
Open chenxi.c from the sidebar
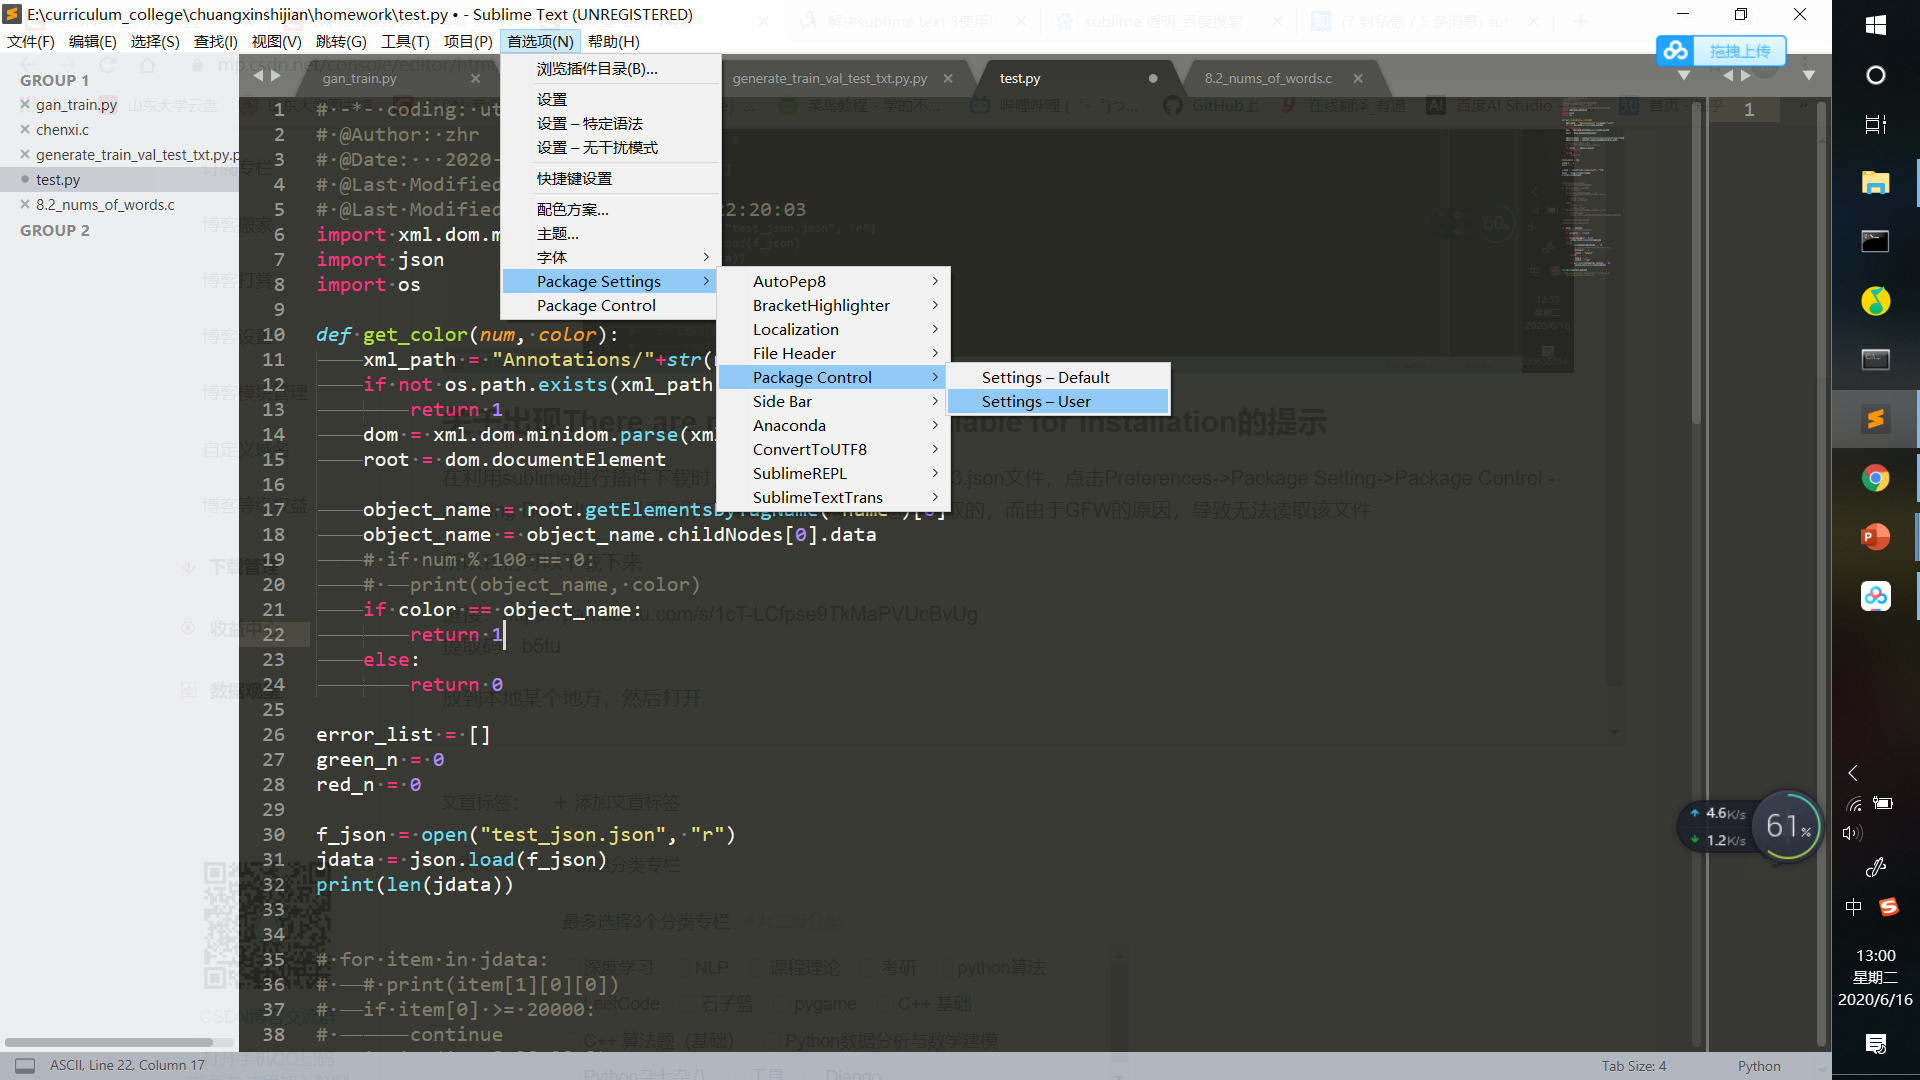pos(62,129)
